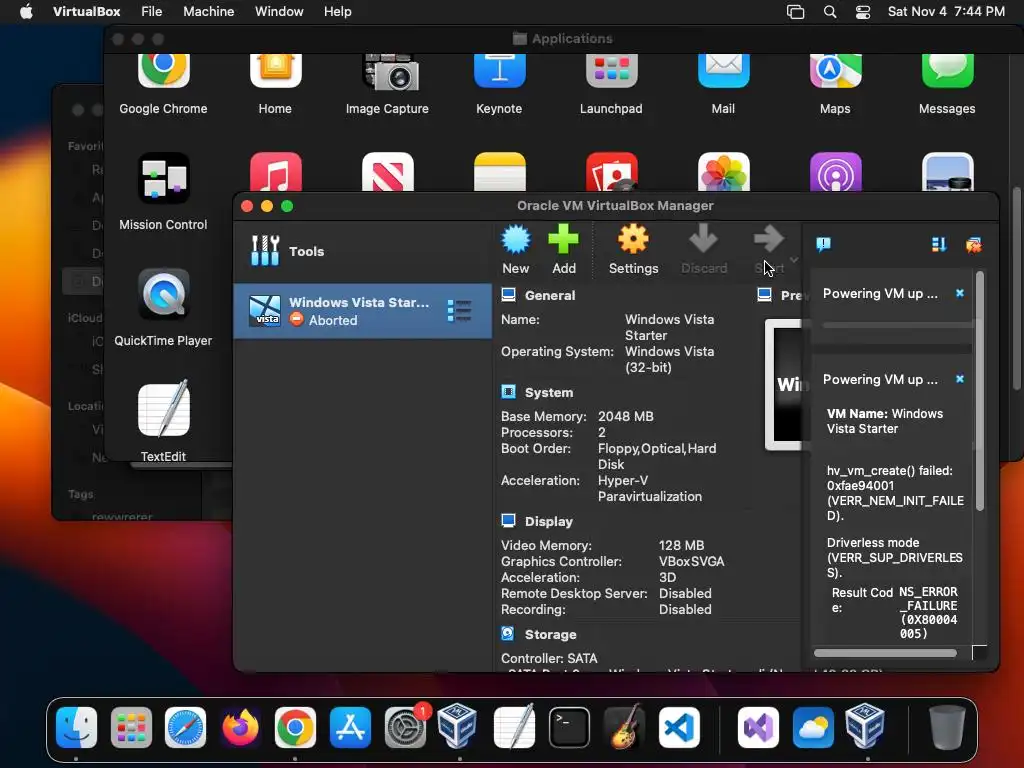Click the notification center warning icon

pos(823,244)
